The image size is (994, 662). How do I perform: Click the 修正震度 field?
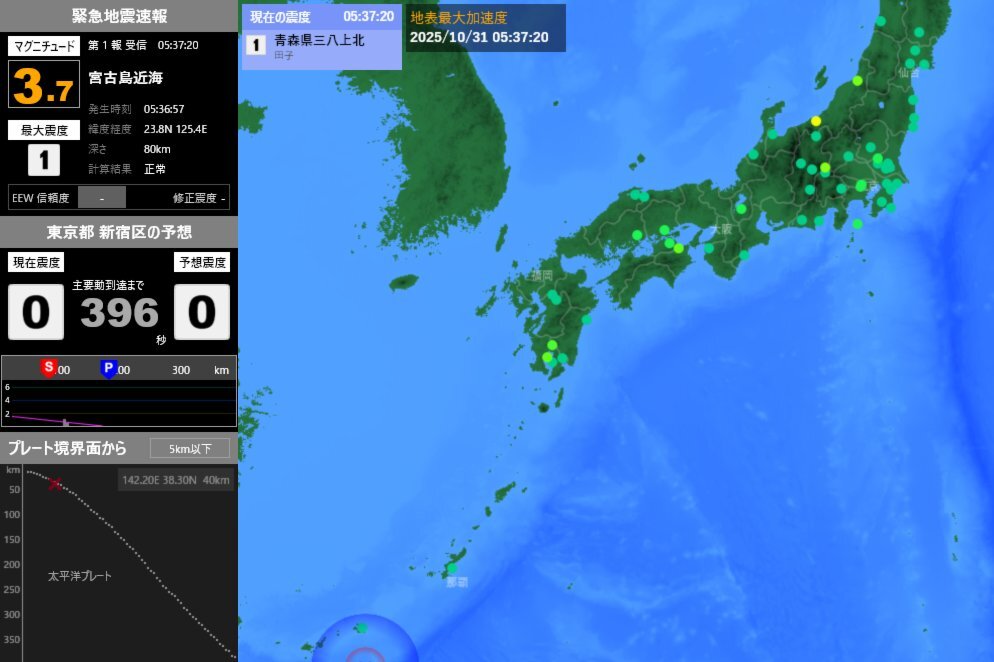pyautogui.click(x=198, y=198)
